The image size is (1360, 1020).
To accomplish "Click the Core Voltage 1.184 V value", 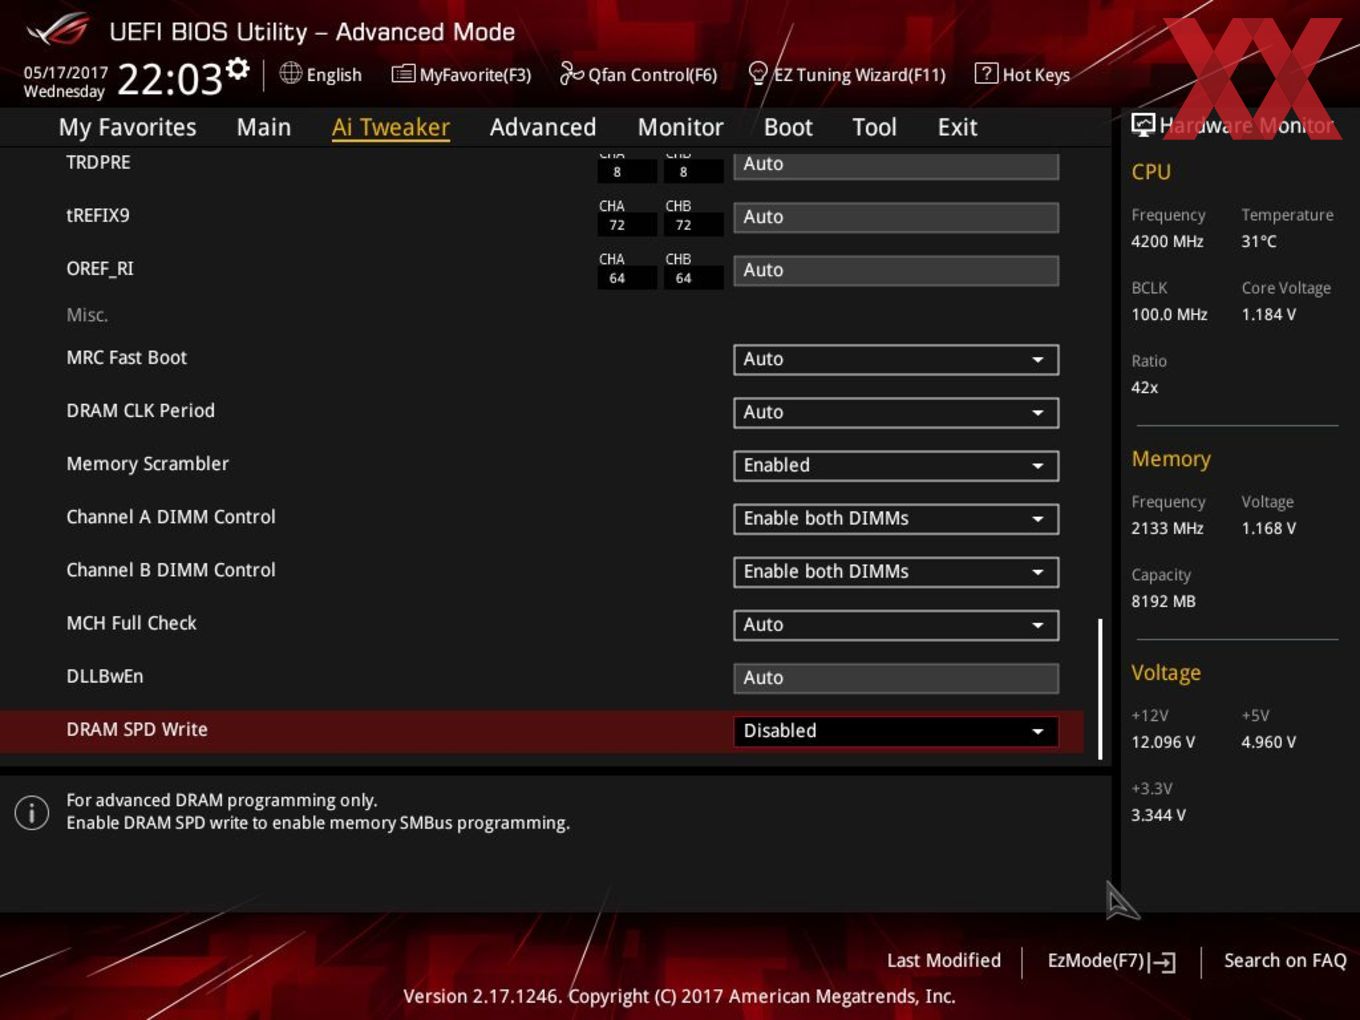I will (x=1269, y=314).
